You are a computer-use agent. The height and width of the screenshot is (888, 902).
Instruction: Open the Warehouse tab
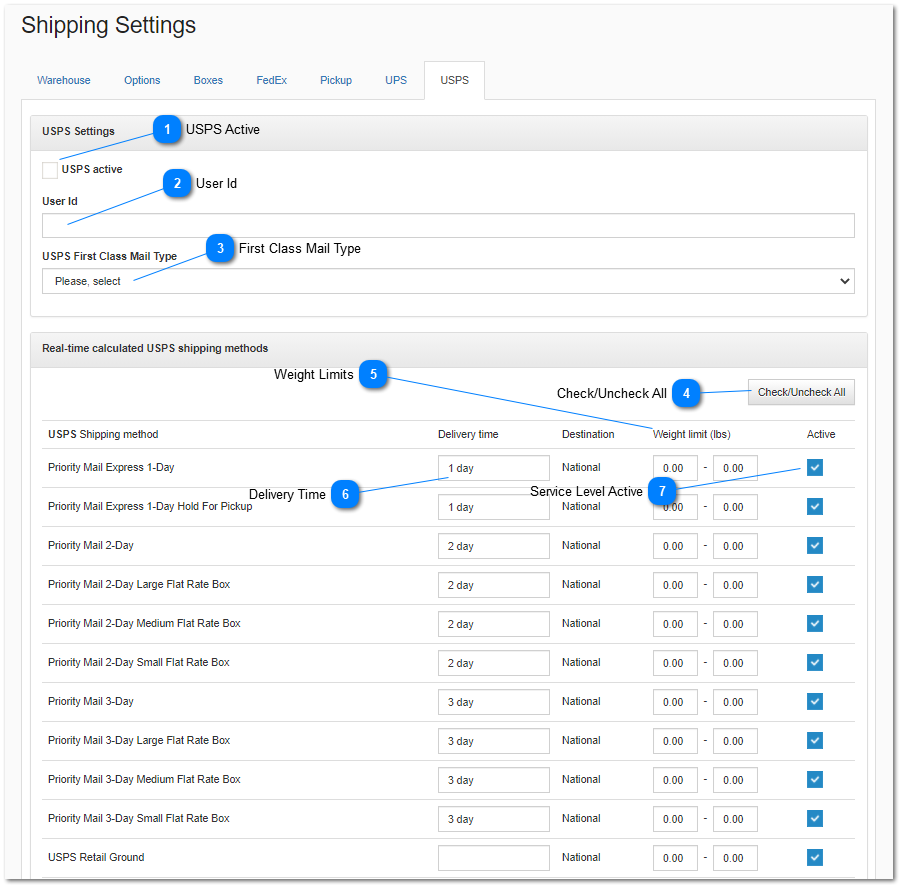tap(64, 80)
